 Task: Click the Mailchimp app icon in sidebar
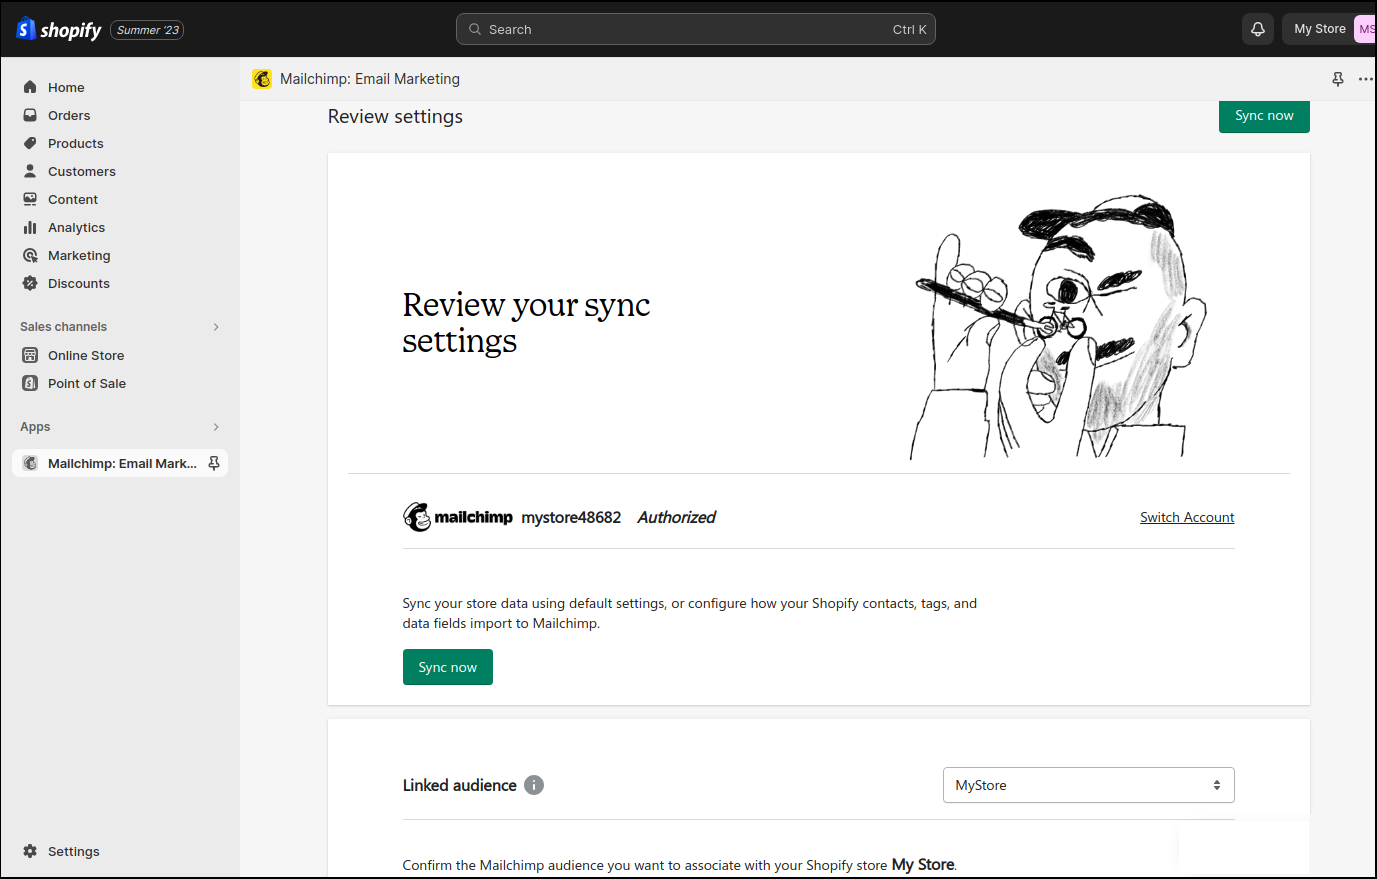pos(30,463)
